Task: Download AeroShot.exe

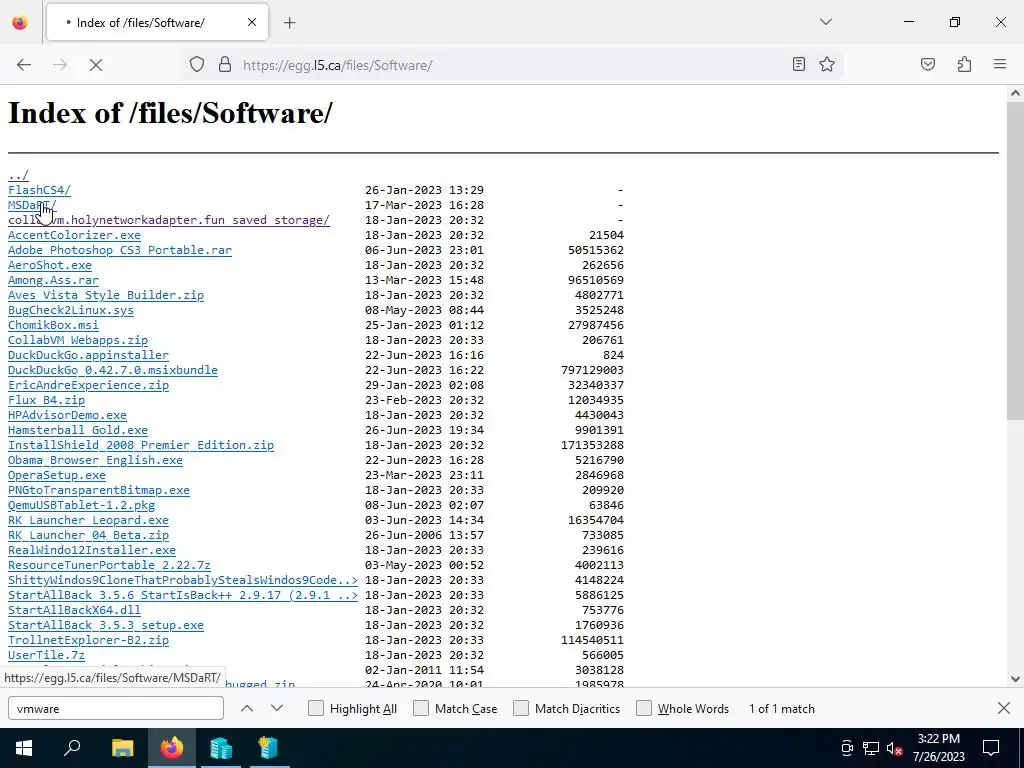Action: click(x=50, y=265)
